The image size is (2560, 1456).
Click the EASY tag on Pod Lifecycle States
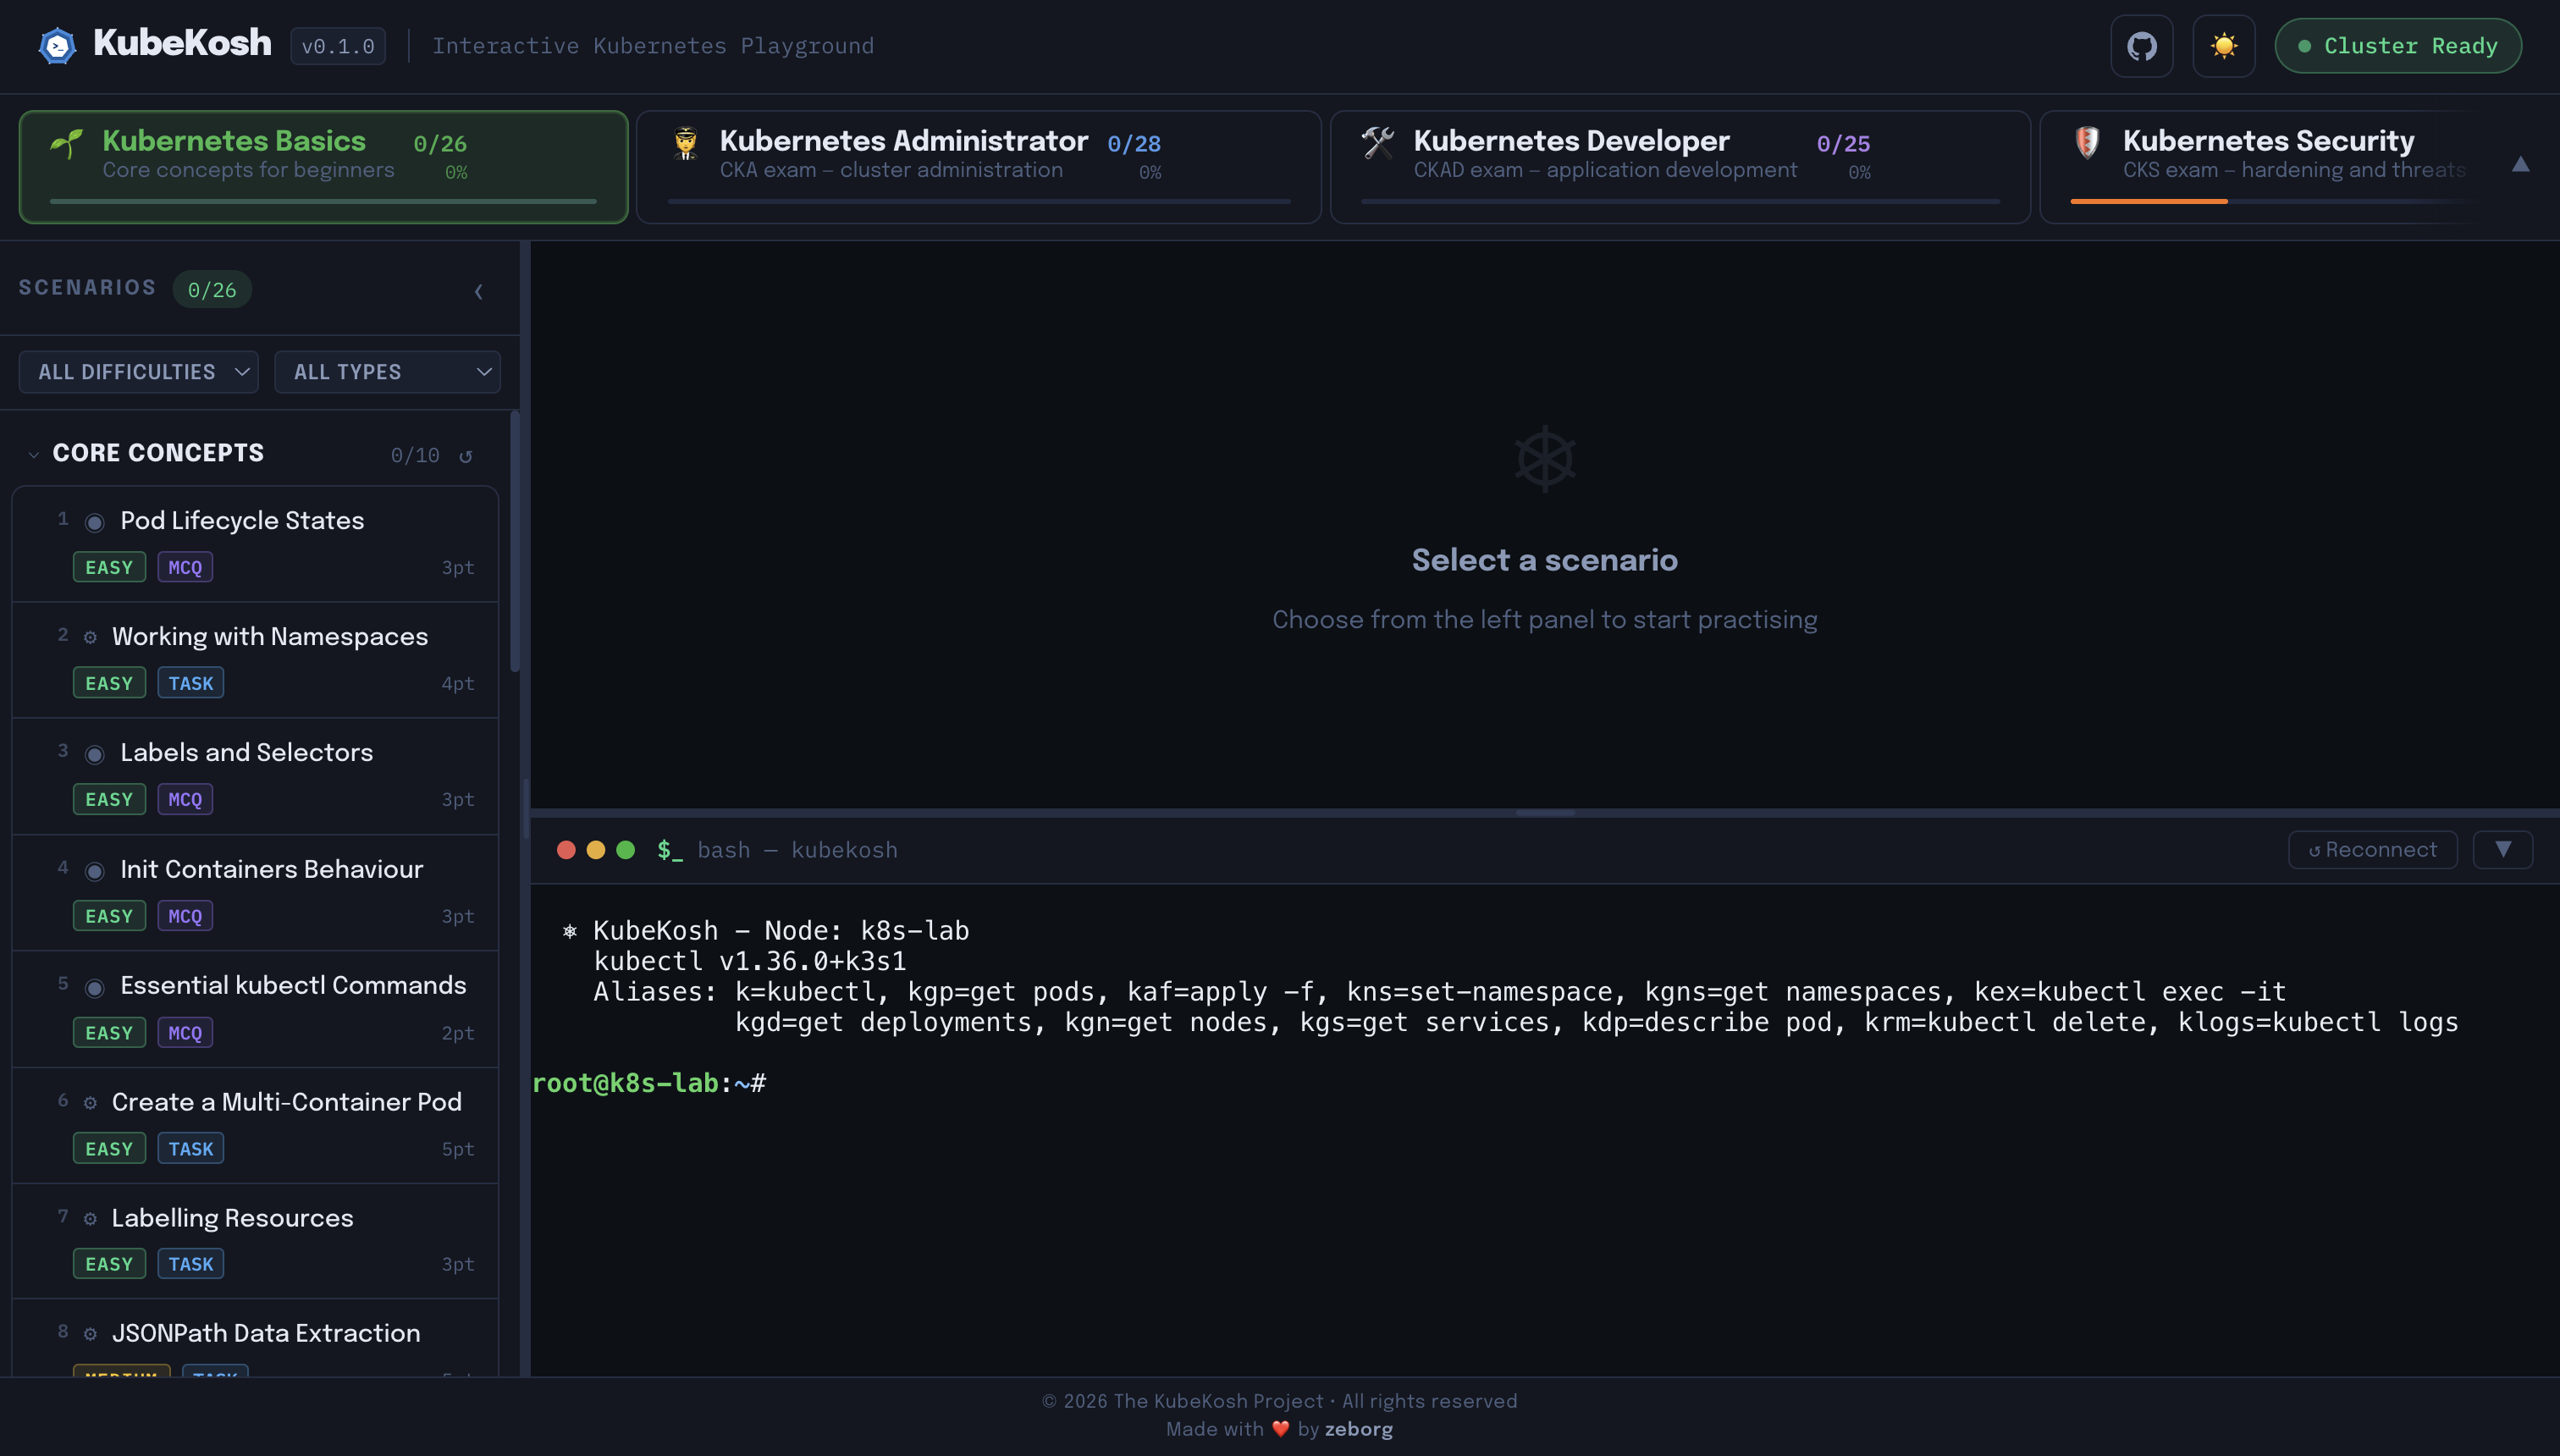(x=109, y=567)
